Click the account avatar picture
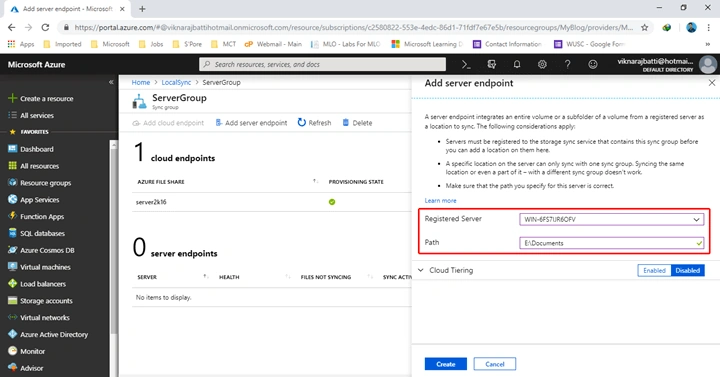 708,65
